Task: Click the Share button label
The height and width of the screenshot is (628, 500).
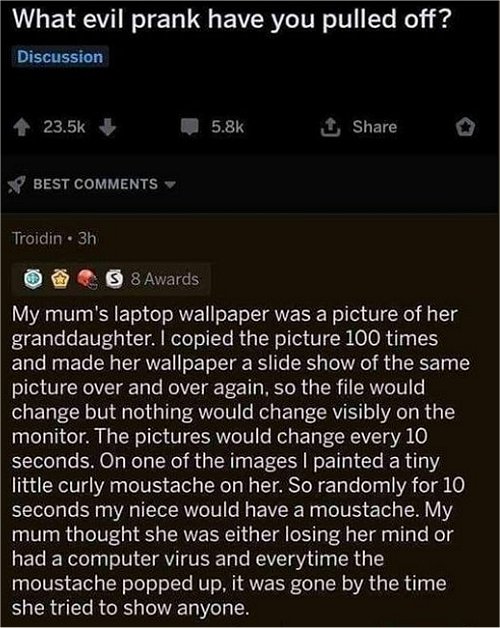Action: pyautogui.click(x=375, y=127)
